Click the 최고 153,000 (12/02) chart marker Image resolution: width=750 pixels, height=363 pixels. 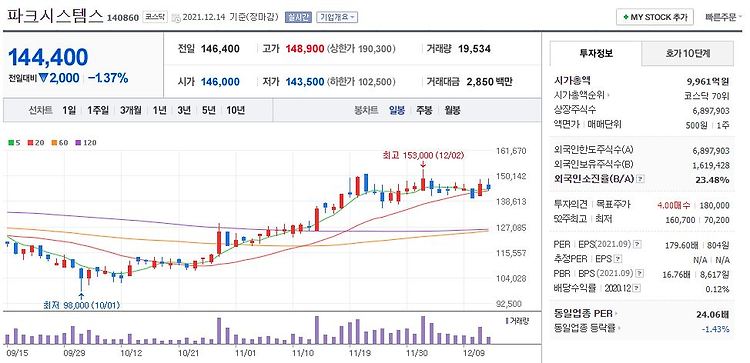pyautogui.click(x=423, y=155)
